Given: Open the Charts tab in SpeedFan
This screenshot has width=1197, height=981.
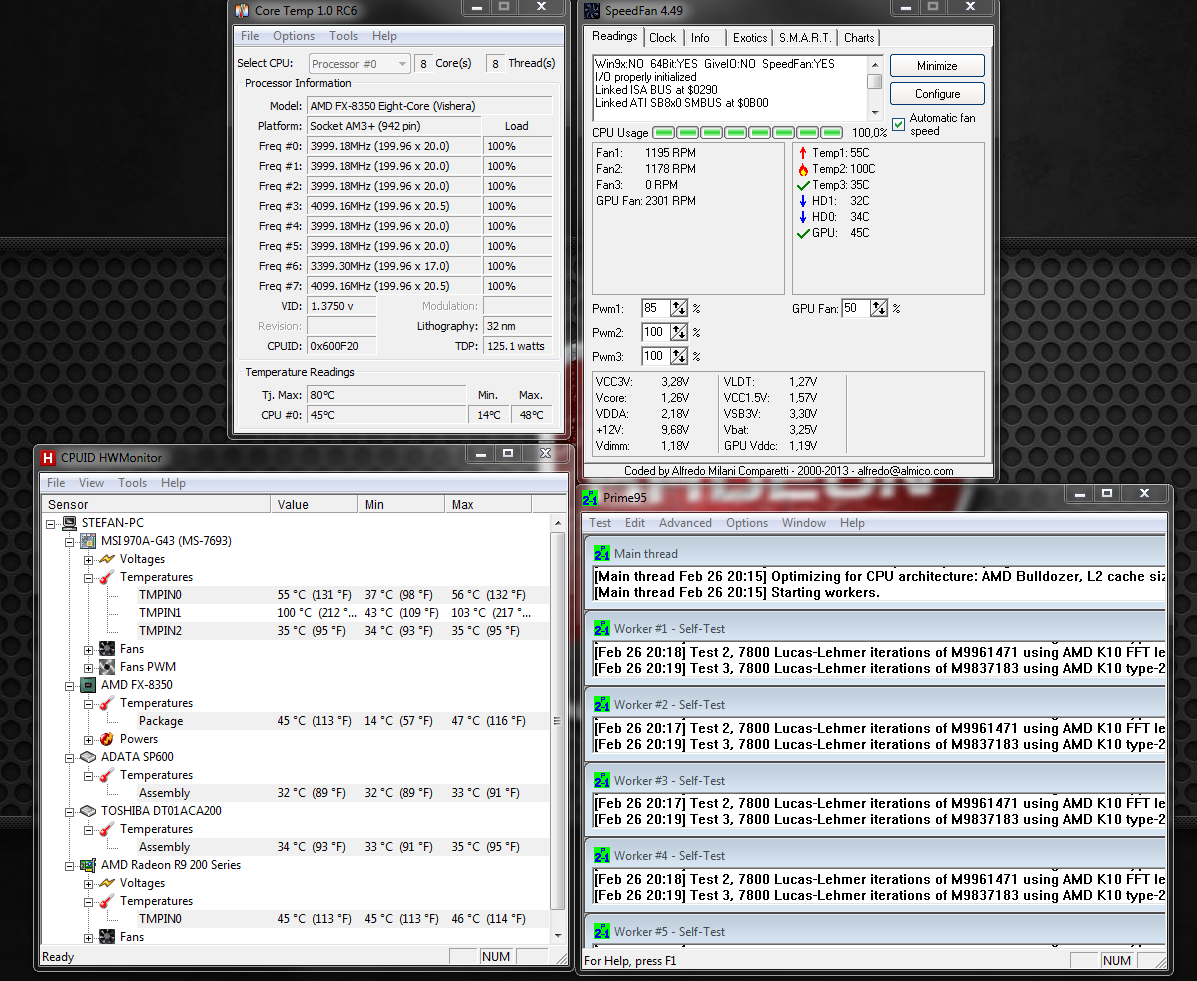Looking at the screenshot, I should [859, 37].
